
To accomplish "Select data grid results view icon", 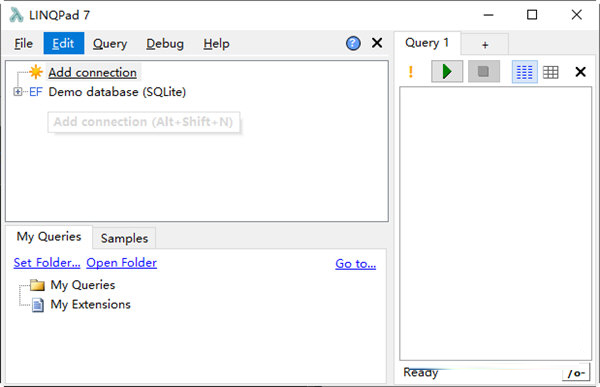I will coord(551,72).
